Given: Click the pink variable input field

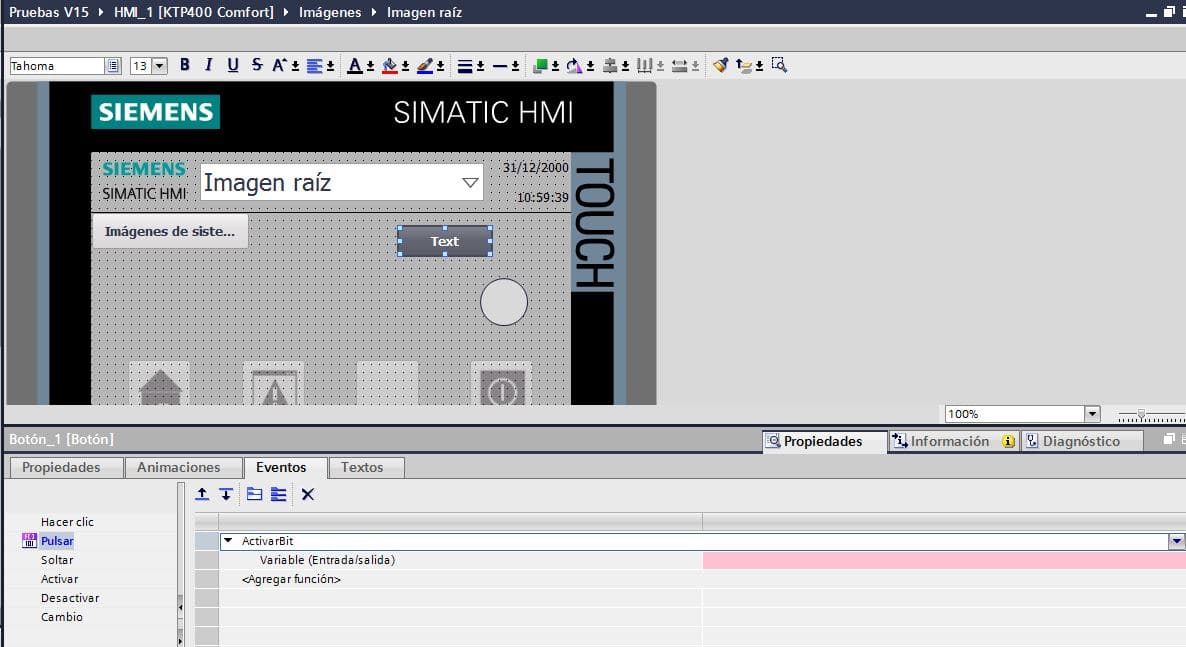Looking at the screenshot, I should [x=944, y=560].
